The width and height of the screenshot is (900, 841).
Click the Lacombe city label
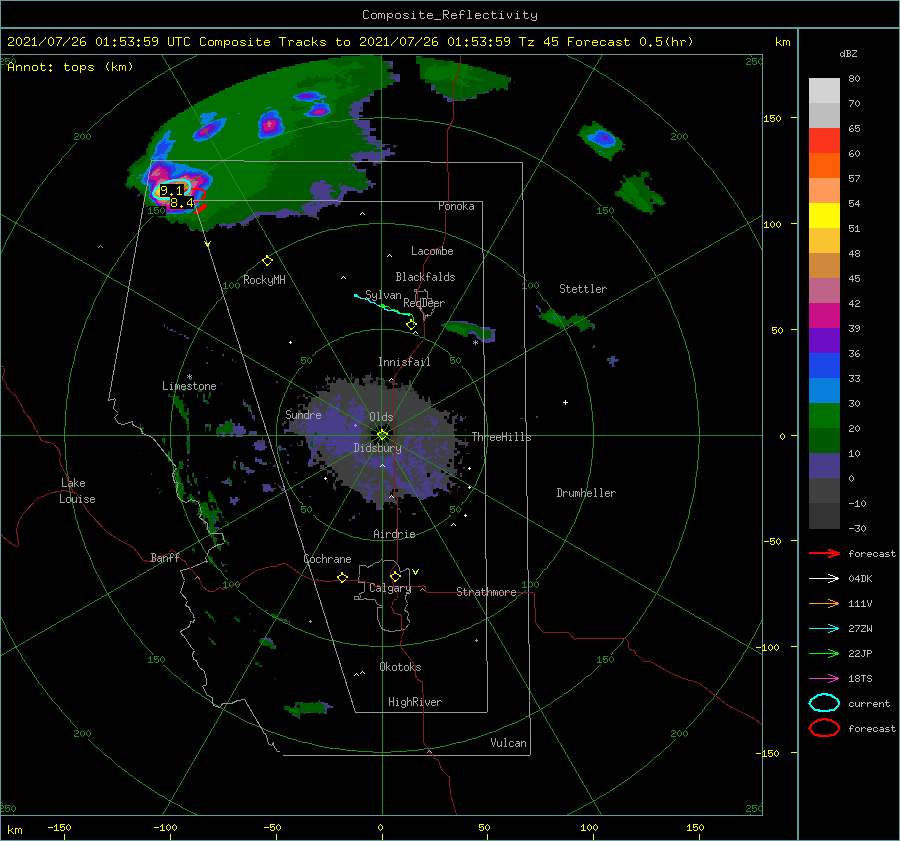tap(432, 251)
